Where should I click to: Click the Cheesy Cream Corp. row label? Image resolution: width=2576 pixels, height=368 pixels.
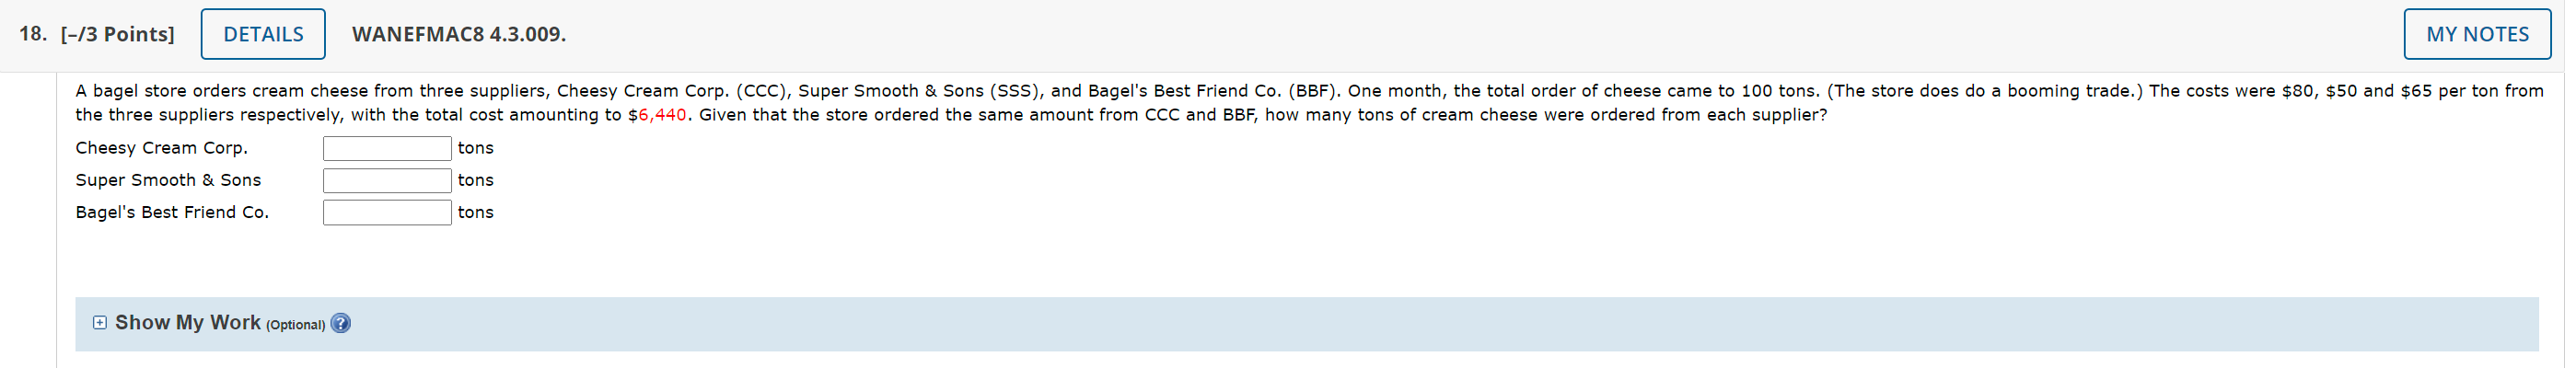tap(161, 148)
